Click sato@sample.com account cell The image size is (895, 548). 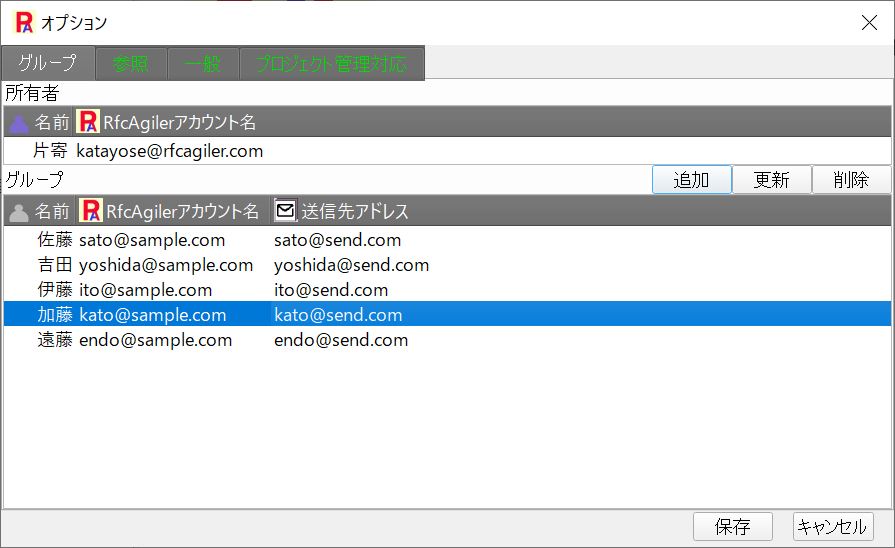152,240
